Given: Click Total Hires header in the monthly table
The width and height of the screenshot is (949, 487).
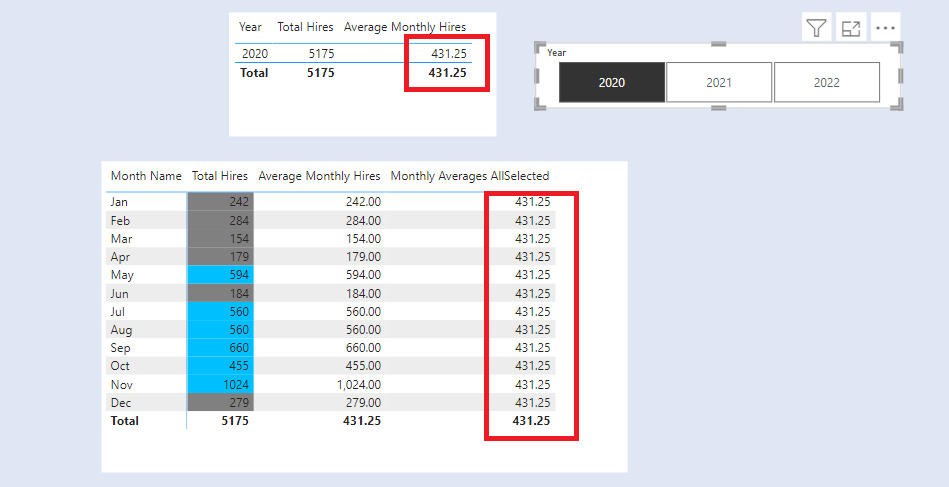Looking at the screenshot, I should point(220,176).
